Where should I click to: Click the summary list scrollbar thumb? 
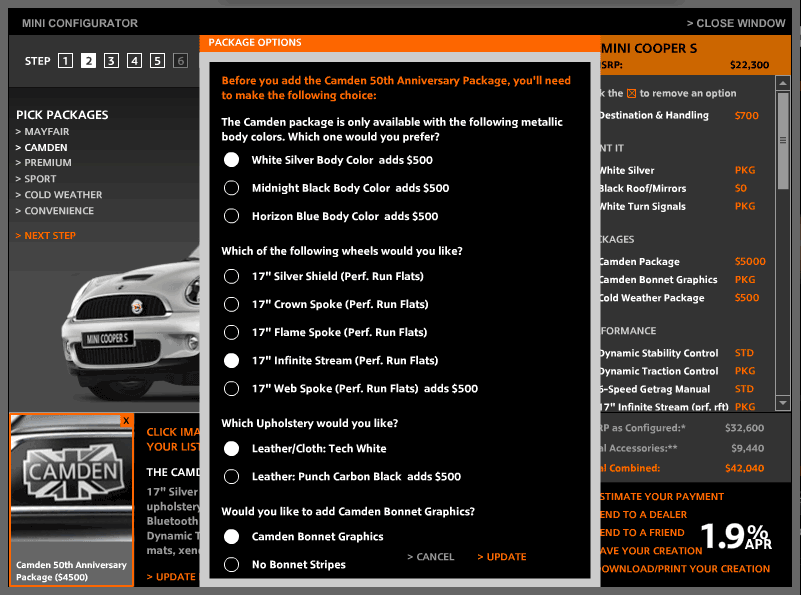783,140
